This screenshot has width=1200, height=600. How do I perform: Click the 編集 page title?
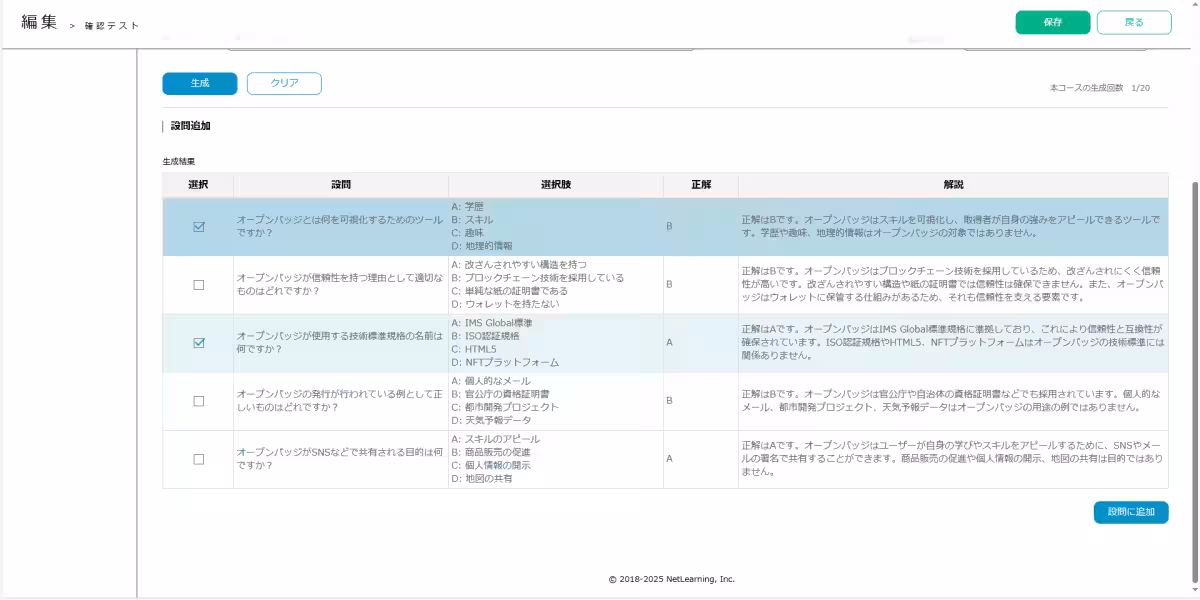click(x=39, y=22)
